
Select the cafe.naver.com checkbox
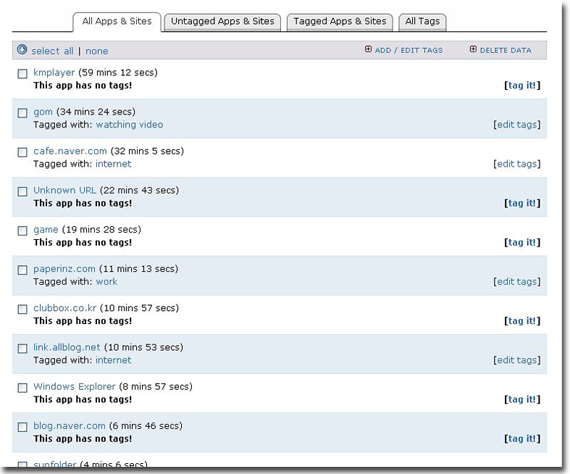tap(23, 152)
